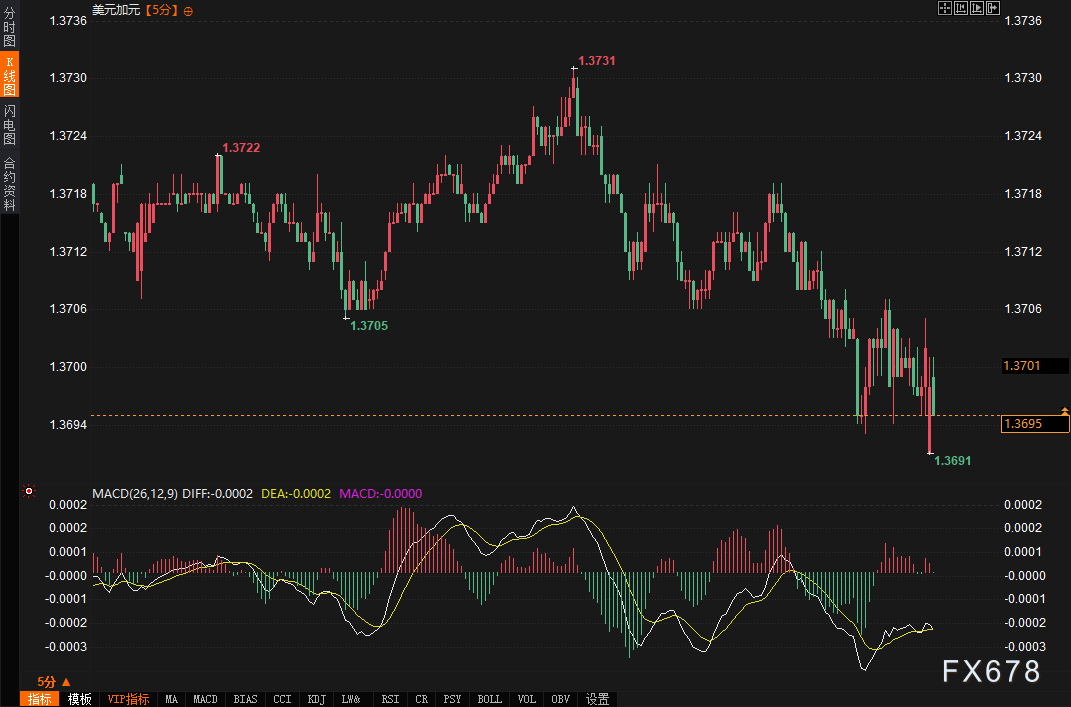
Task: Enable the BOLL indicator
Action: [489, 699]
